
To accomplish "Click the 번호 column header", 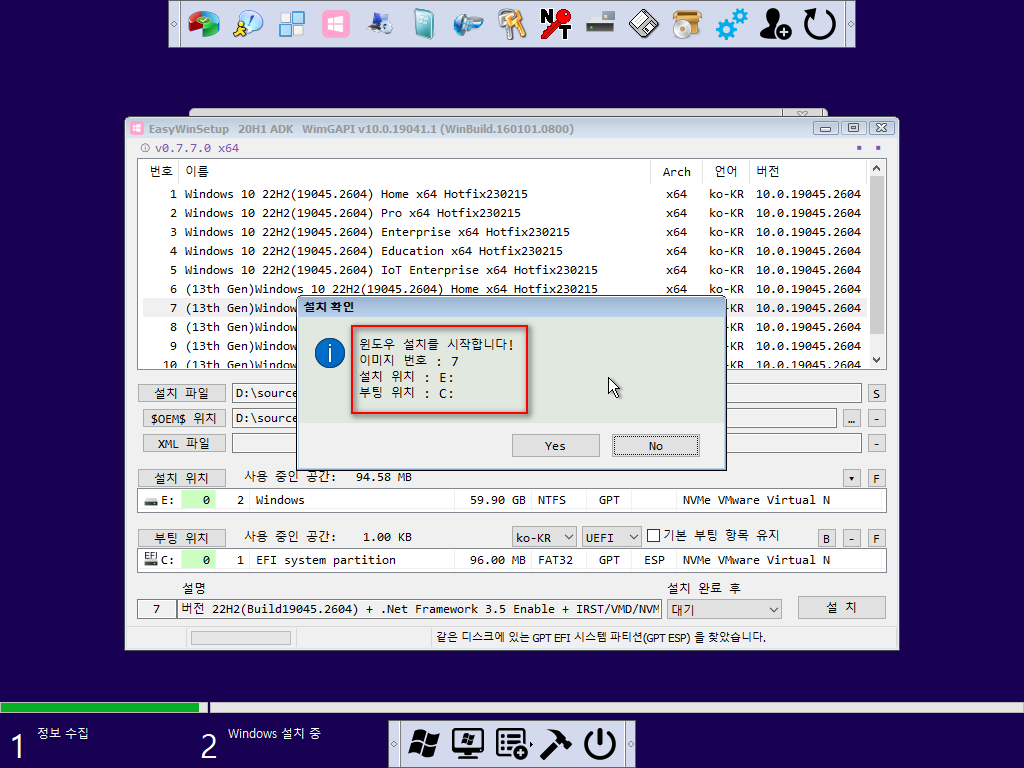I will (160, 171).
